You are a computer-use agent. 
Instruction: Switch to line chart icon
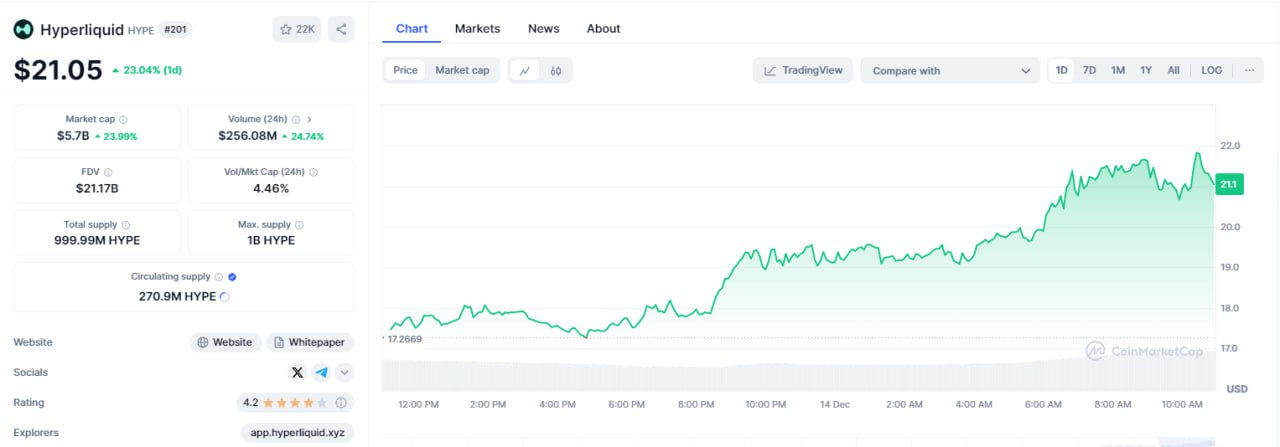point(525,71)
